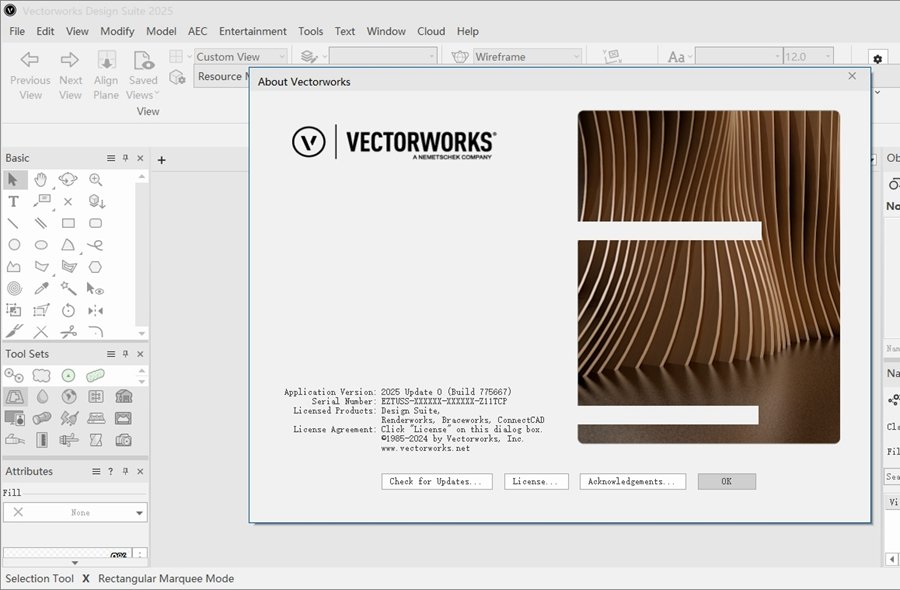900x590 pixels.
Task: Open the File menu
Action: 17,31
